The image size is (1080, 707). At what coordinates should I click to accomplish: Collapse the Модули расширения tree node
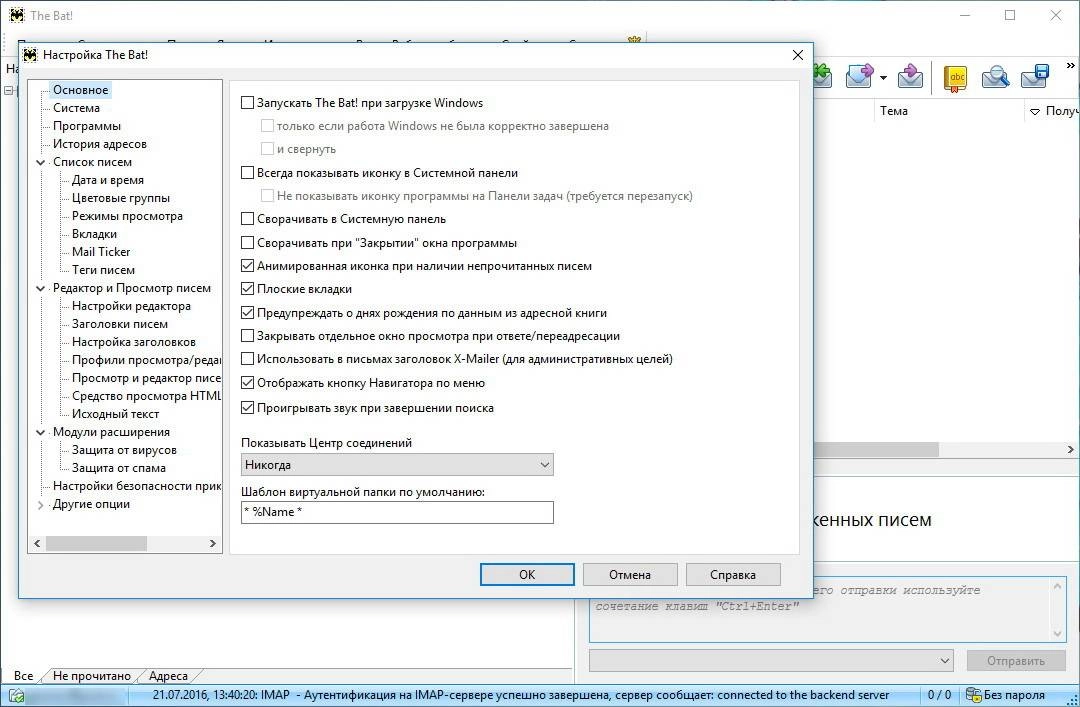click(41, 433)
